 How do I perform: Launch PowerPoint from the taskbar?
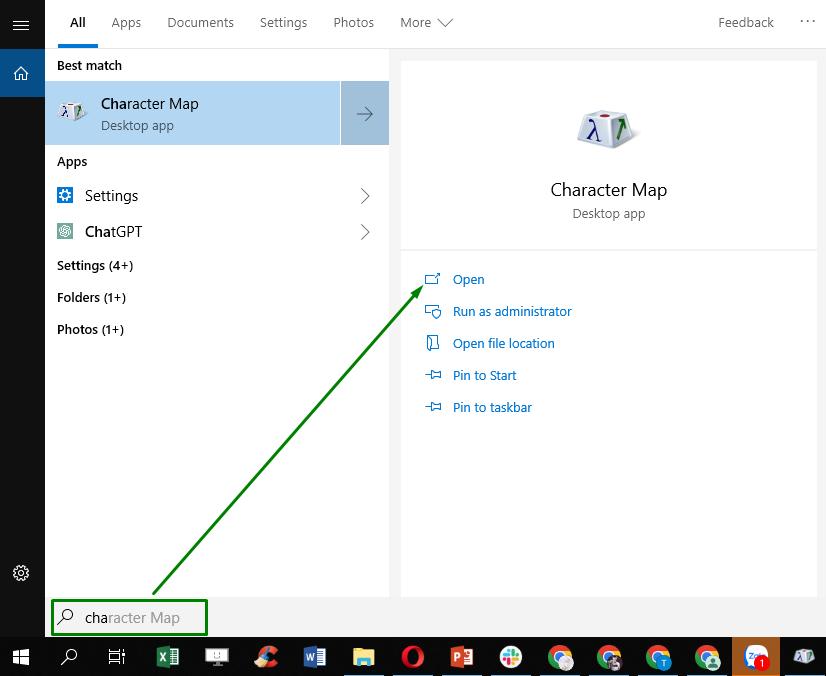(x=461, y=657)
